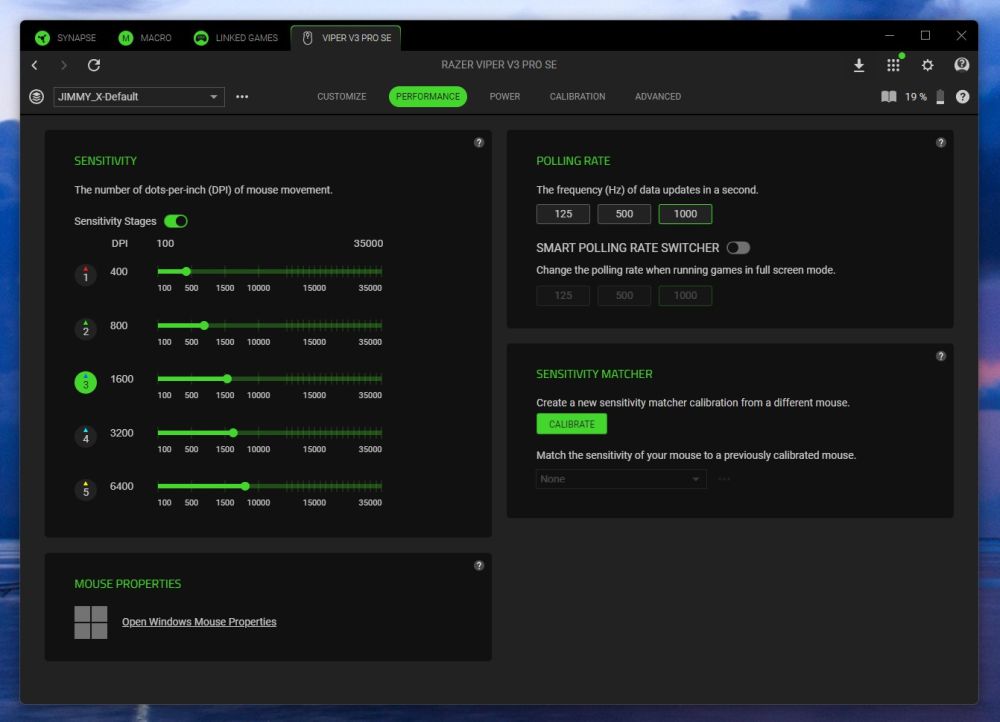Switch to the Calibration tab
Screen dimensions: 1000x722
pyautogui.click(x=577, y=97)
